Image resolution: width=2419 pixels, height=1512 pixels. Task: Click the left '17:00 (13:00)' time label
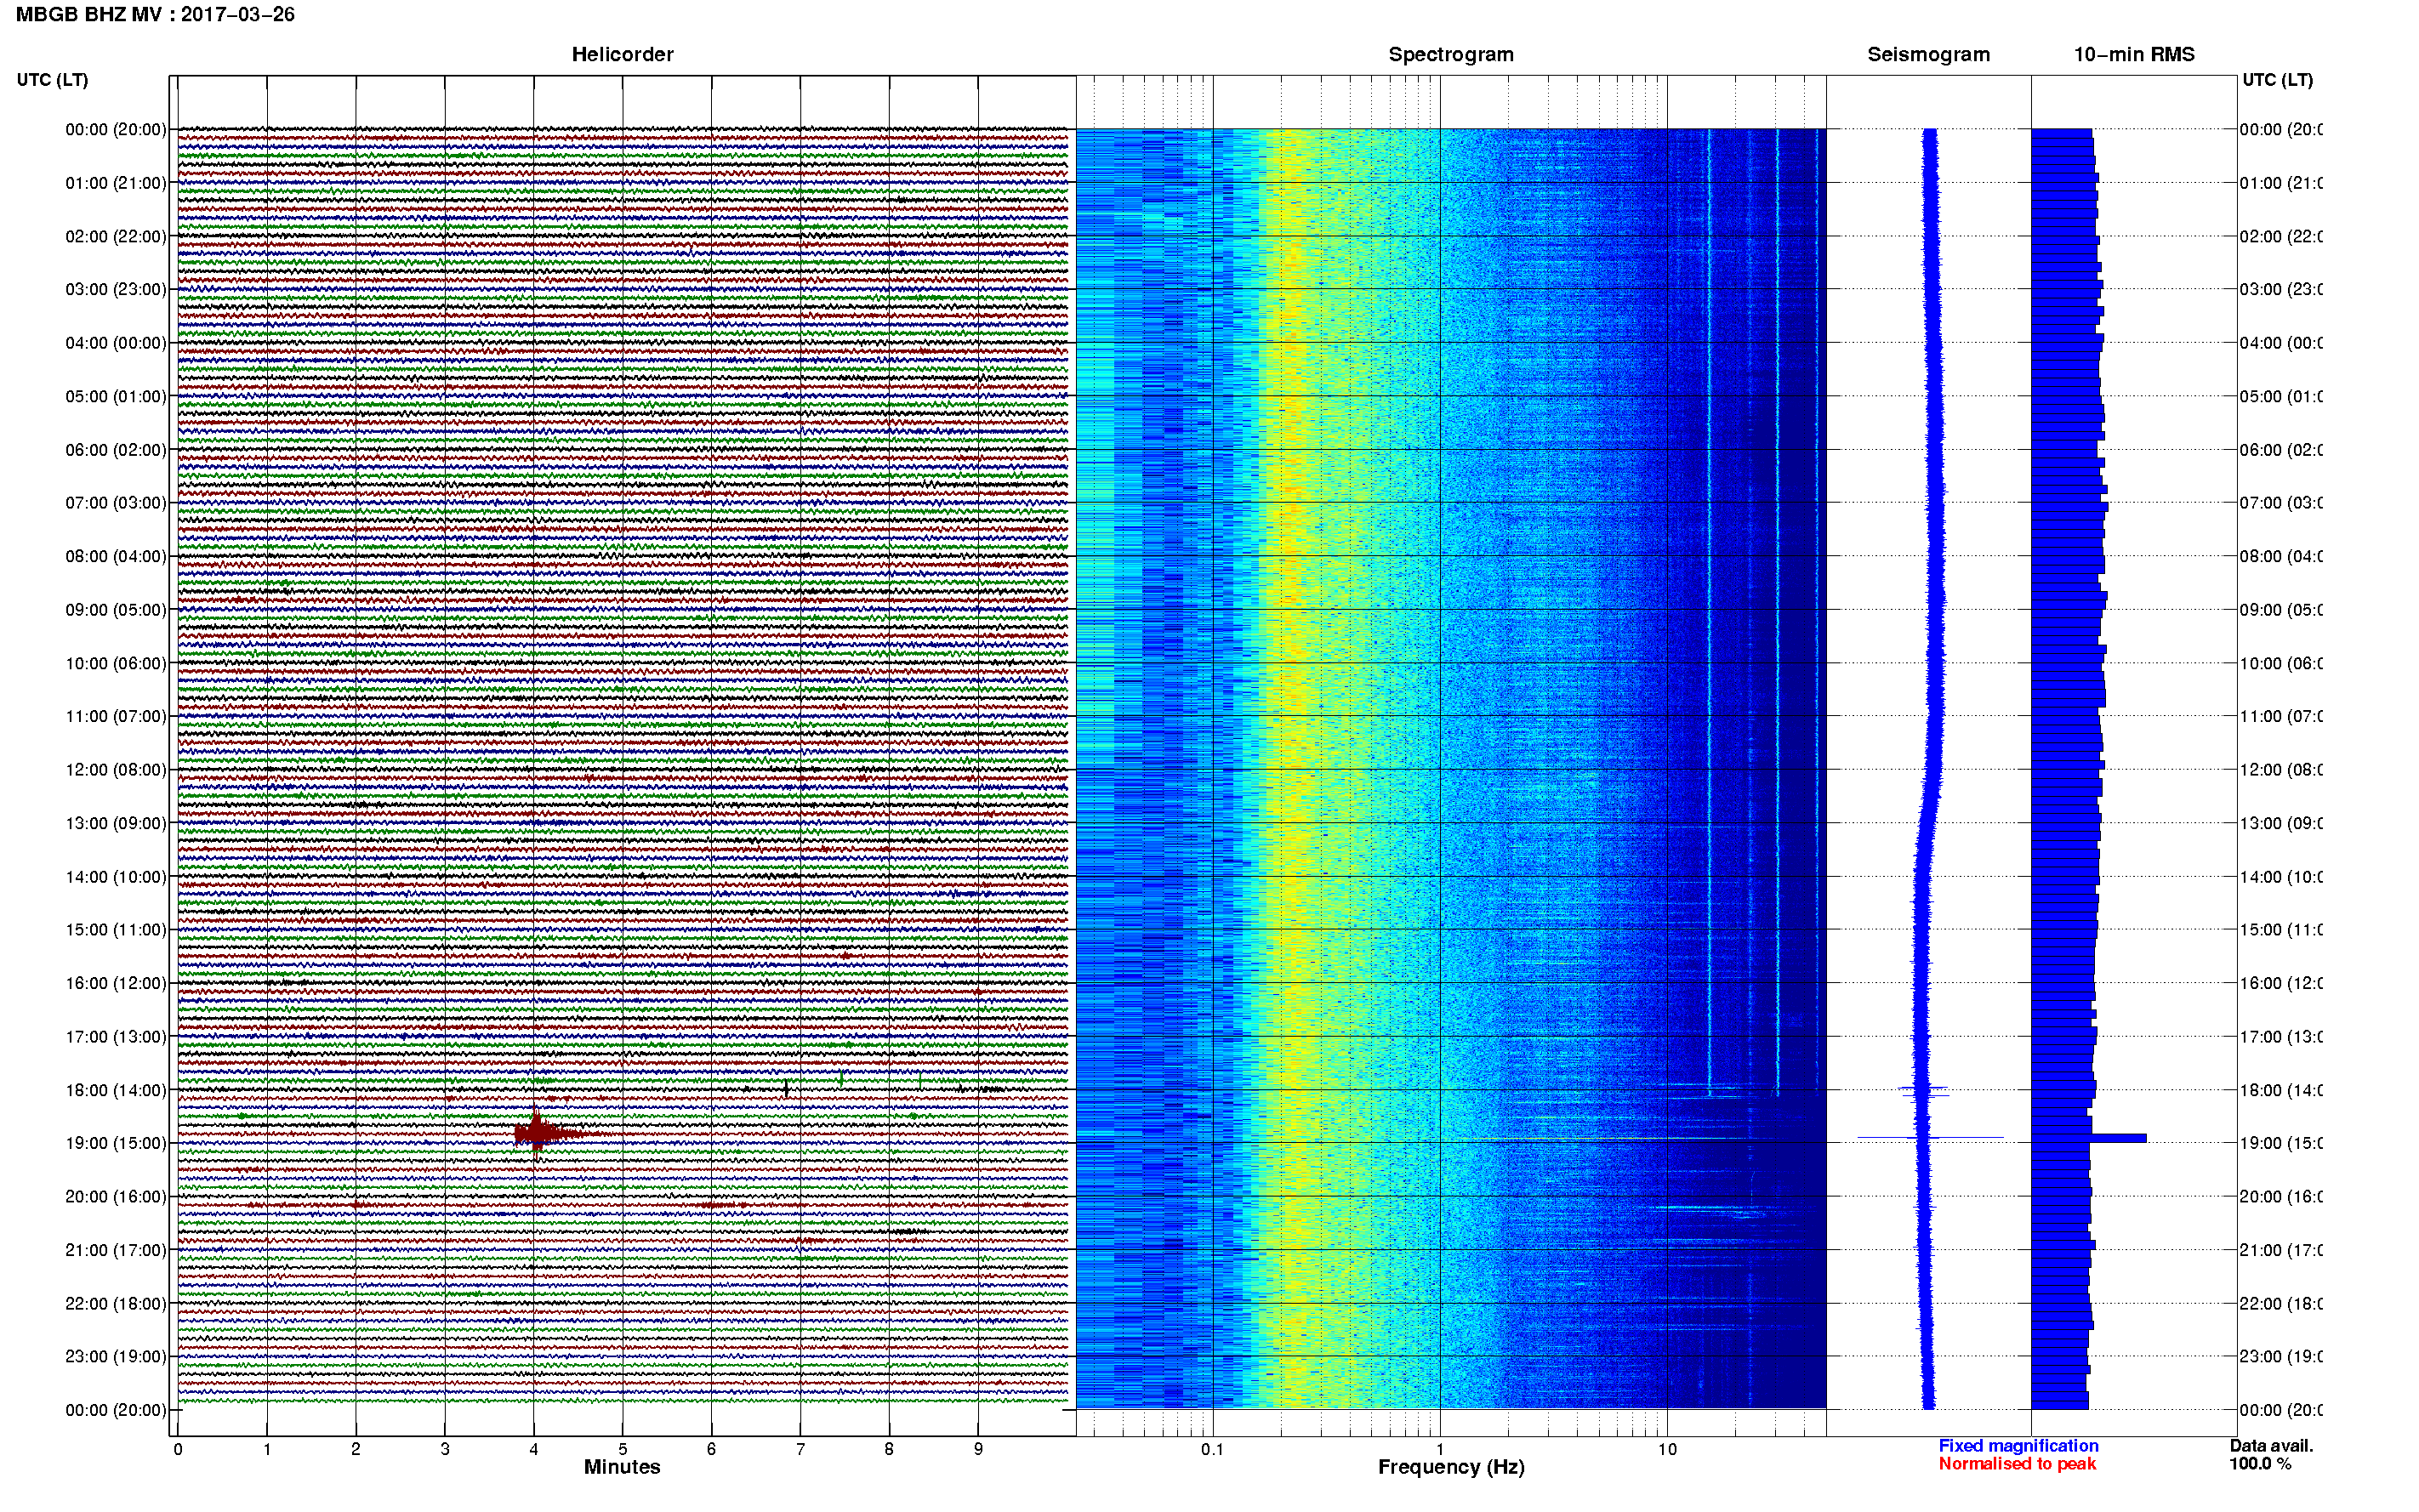pyautogui.click(x=116, y=1037)
